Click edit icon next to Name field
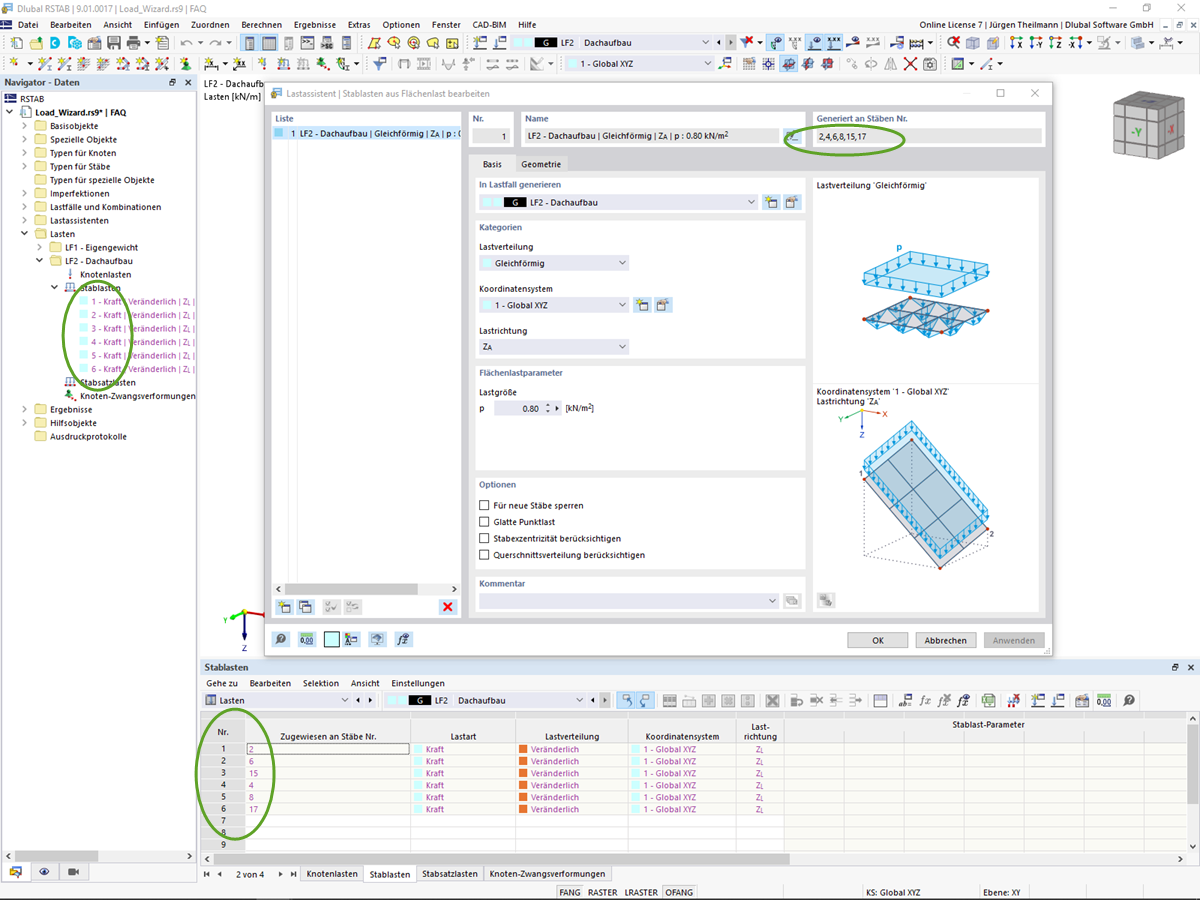This screenshot has height=900, width=1200. click(792, 136)
